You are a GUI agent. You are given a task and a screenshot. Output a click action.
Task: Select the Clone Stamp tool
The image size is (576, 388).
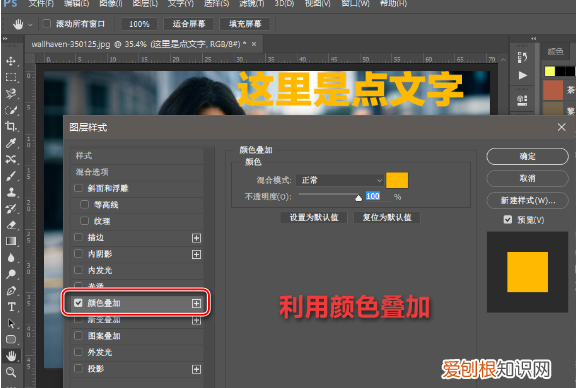11,192
